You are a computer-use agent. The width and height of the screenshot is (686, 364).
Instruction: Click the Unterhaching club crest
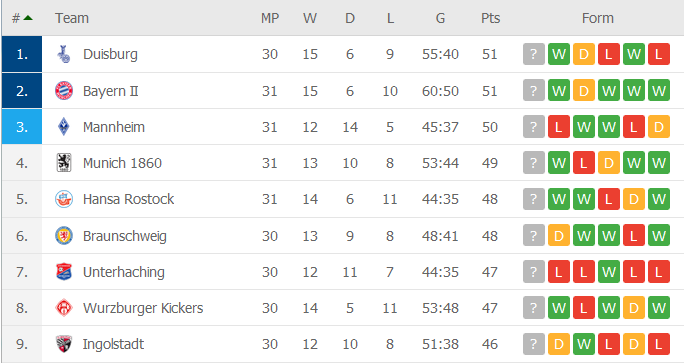[64, 272]
